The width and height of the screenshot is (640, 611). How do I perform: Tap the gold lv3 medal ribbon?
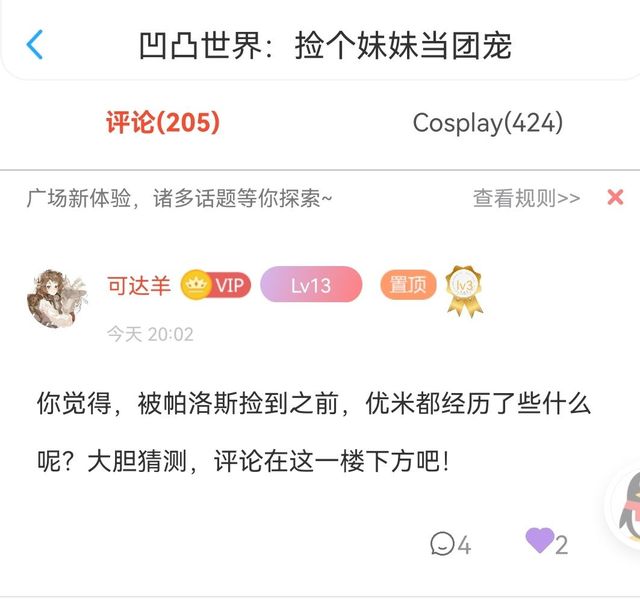coord(464,291)
